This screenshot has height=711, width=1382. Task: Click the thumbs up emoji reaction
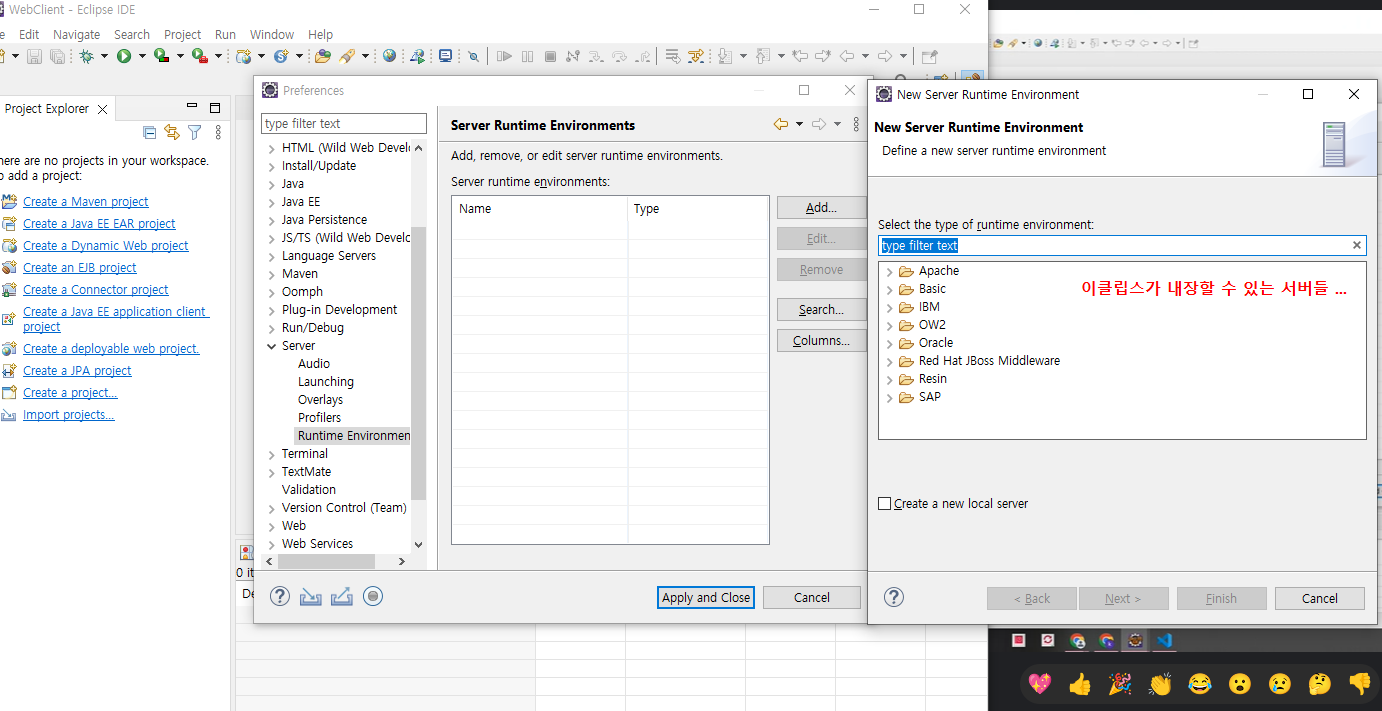(1080, 684)
